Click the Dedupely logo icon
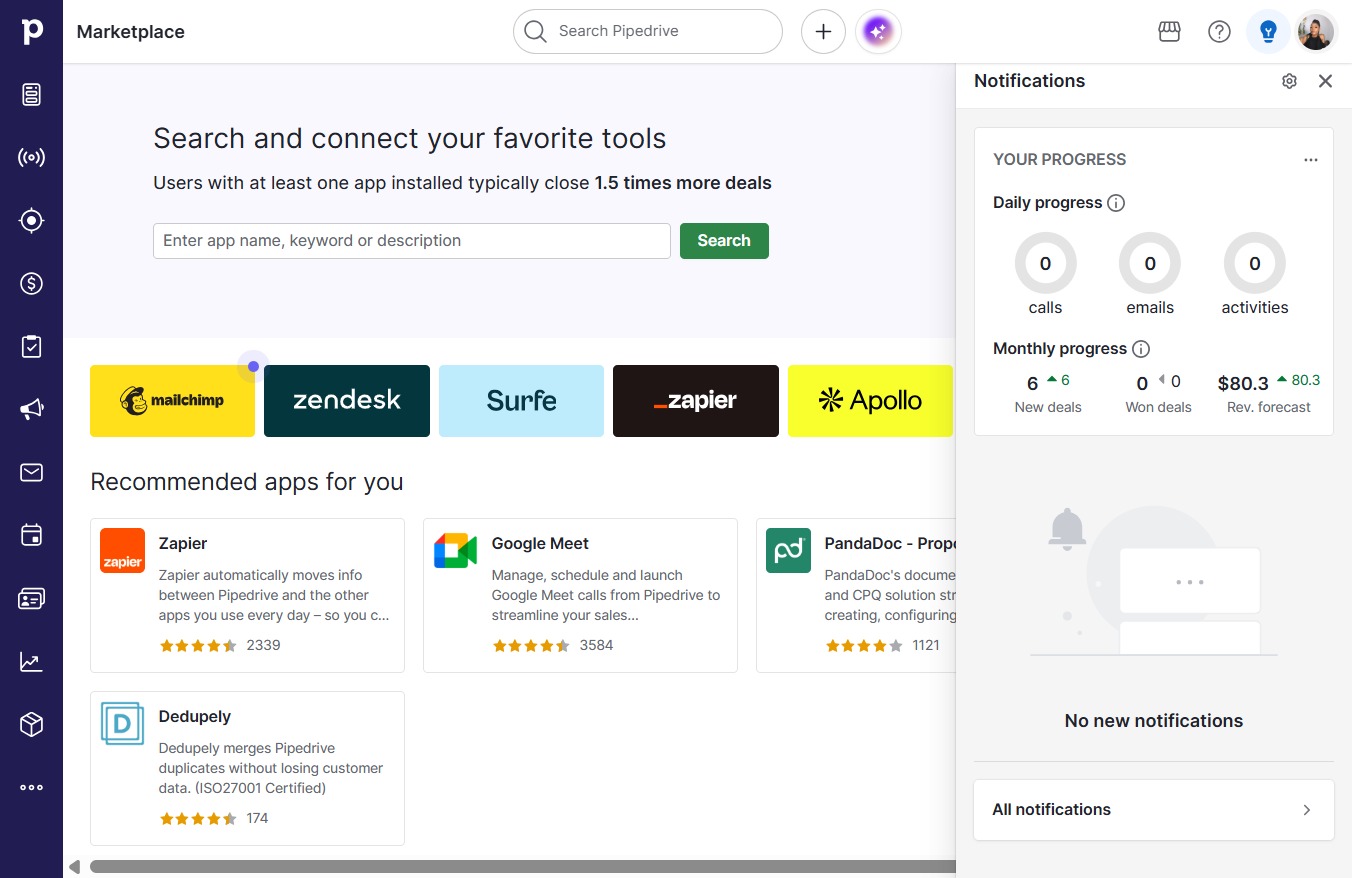This screenshot has height=878, width=1352. point(123,724)
